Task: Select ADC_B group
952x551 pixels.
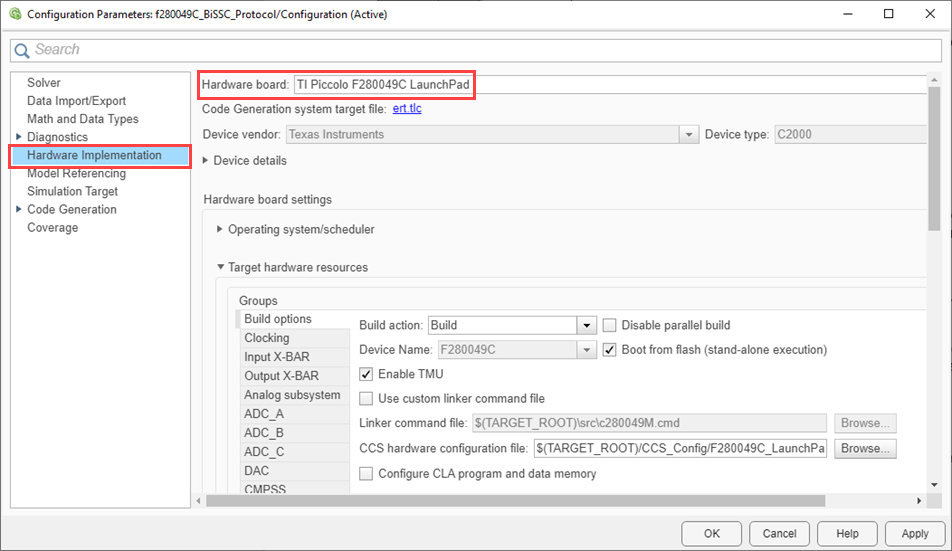Action: pyautogui.click(x=294, y=433)
